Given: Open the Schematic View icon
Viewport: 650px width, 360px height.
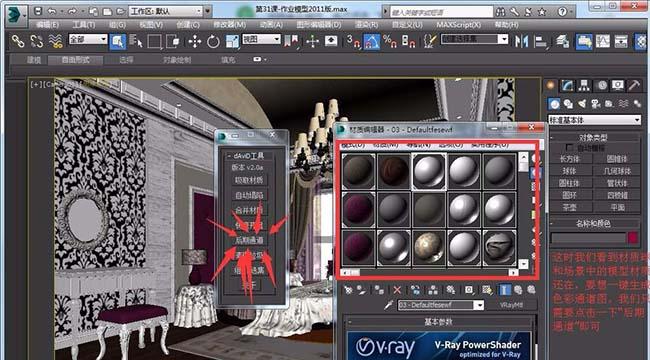Looking at the screenshot, I should 621,41.
